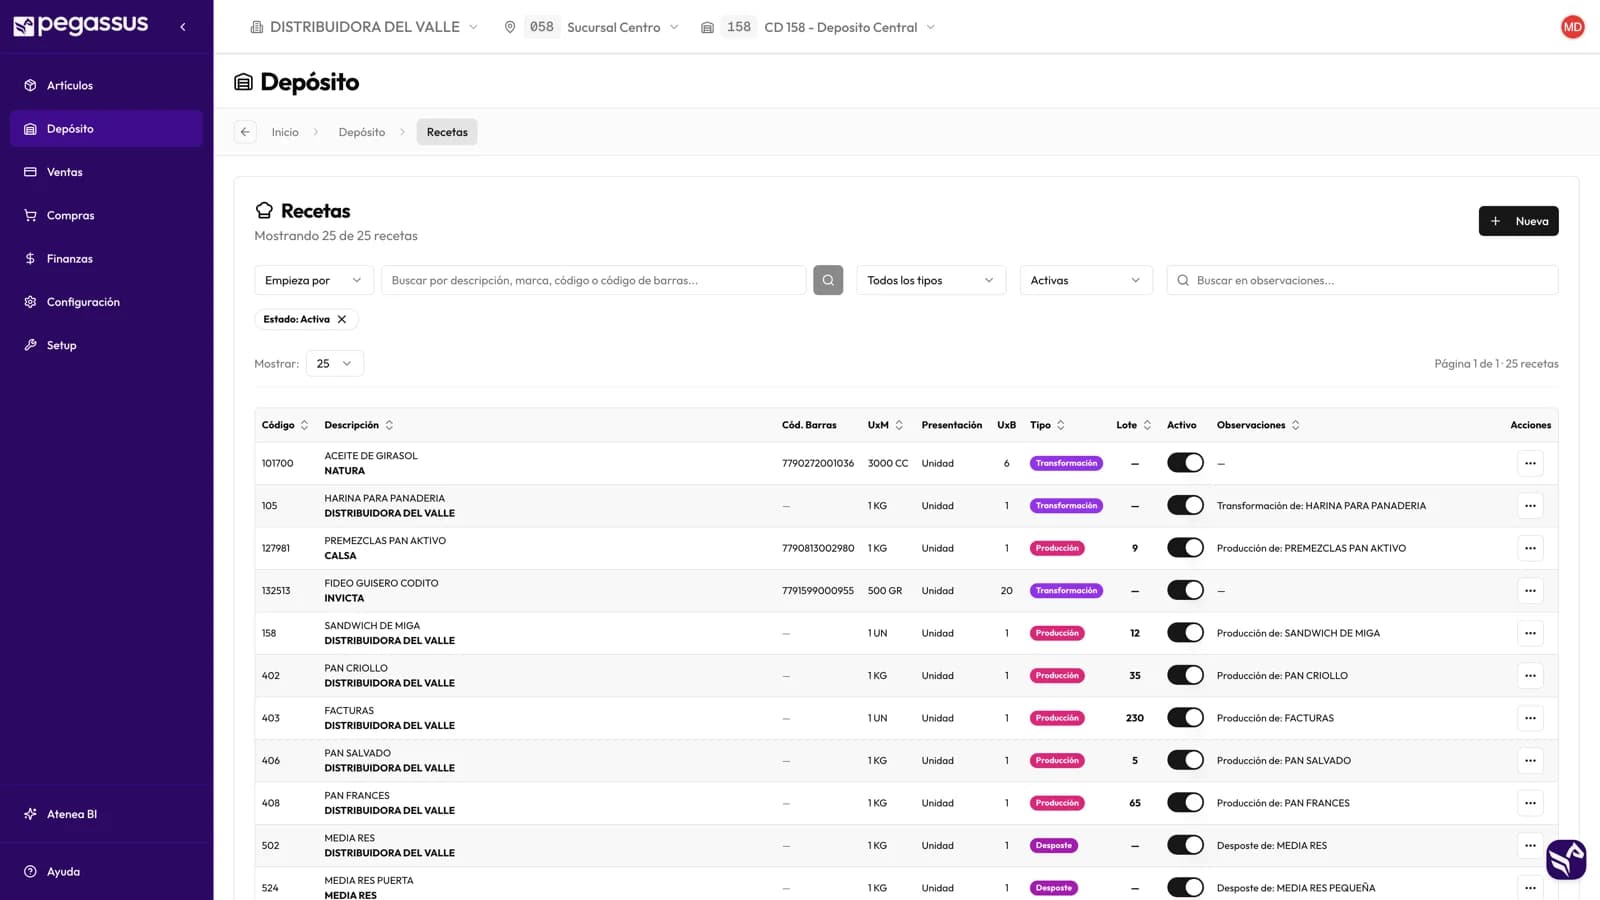This screenshot has width=1600, height=900.
Task: Toggle active switch for HARINA PARA PANADERIA
Action: click(x=1185, y=506)
